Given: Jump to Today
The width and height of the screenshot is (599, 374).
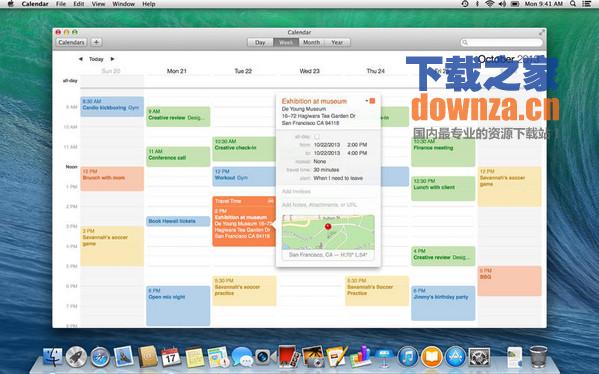Looking at the screenshot, I should (x=96, y=59).
